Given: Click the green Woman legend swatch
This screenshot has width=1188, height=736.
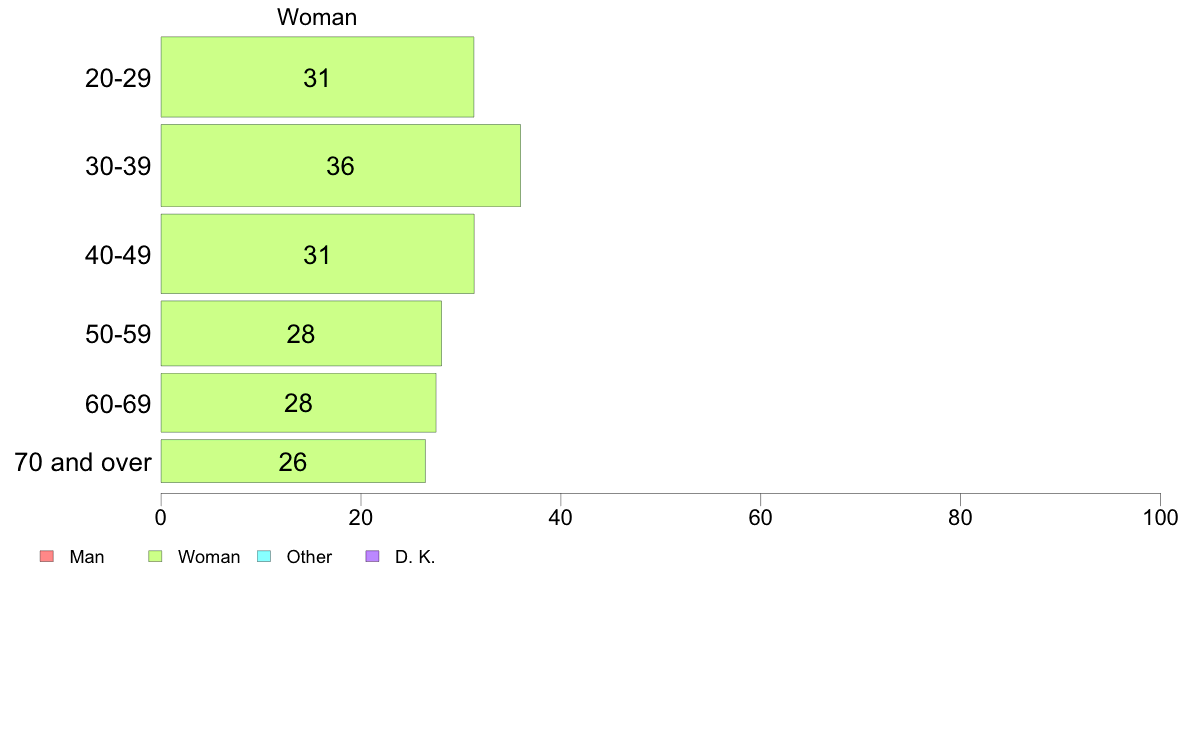Looking at the screenshot, I should 155,556.
